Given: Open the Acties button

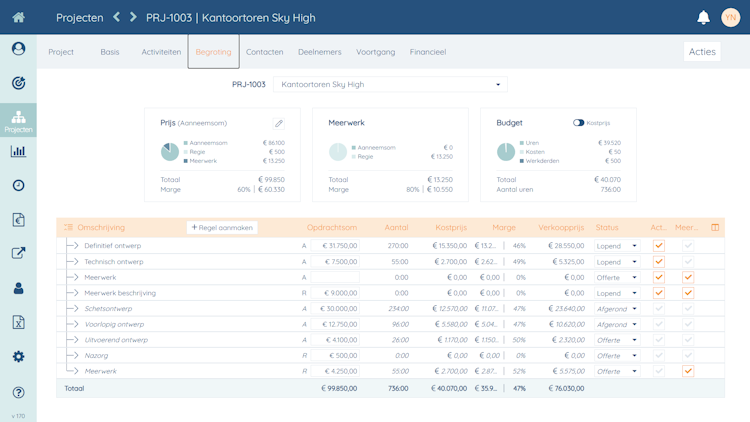Looking at the screenshot, I should 702,52.
